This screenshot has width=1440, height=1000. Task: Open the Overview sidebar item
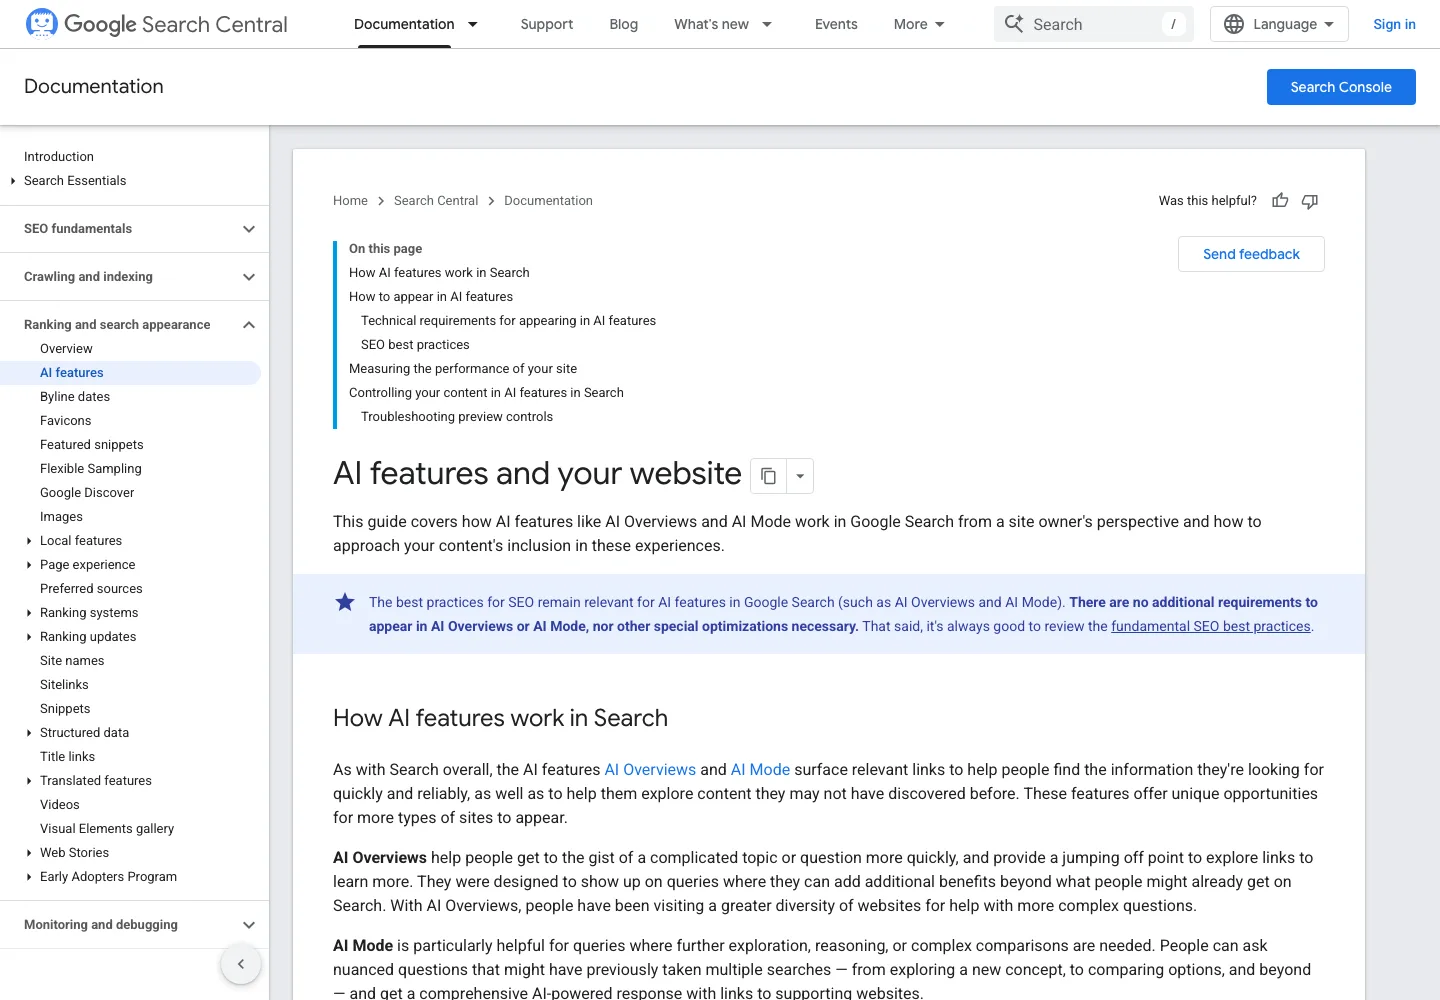[66, 349]
